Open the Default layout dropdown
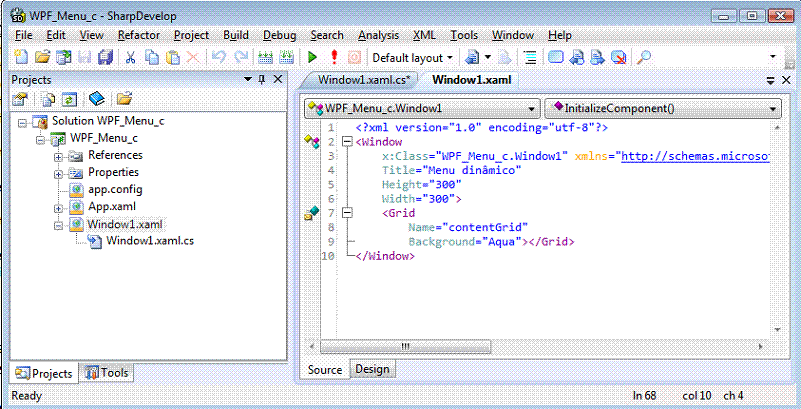 [x=412, y=58]
